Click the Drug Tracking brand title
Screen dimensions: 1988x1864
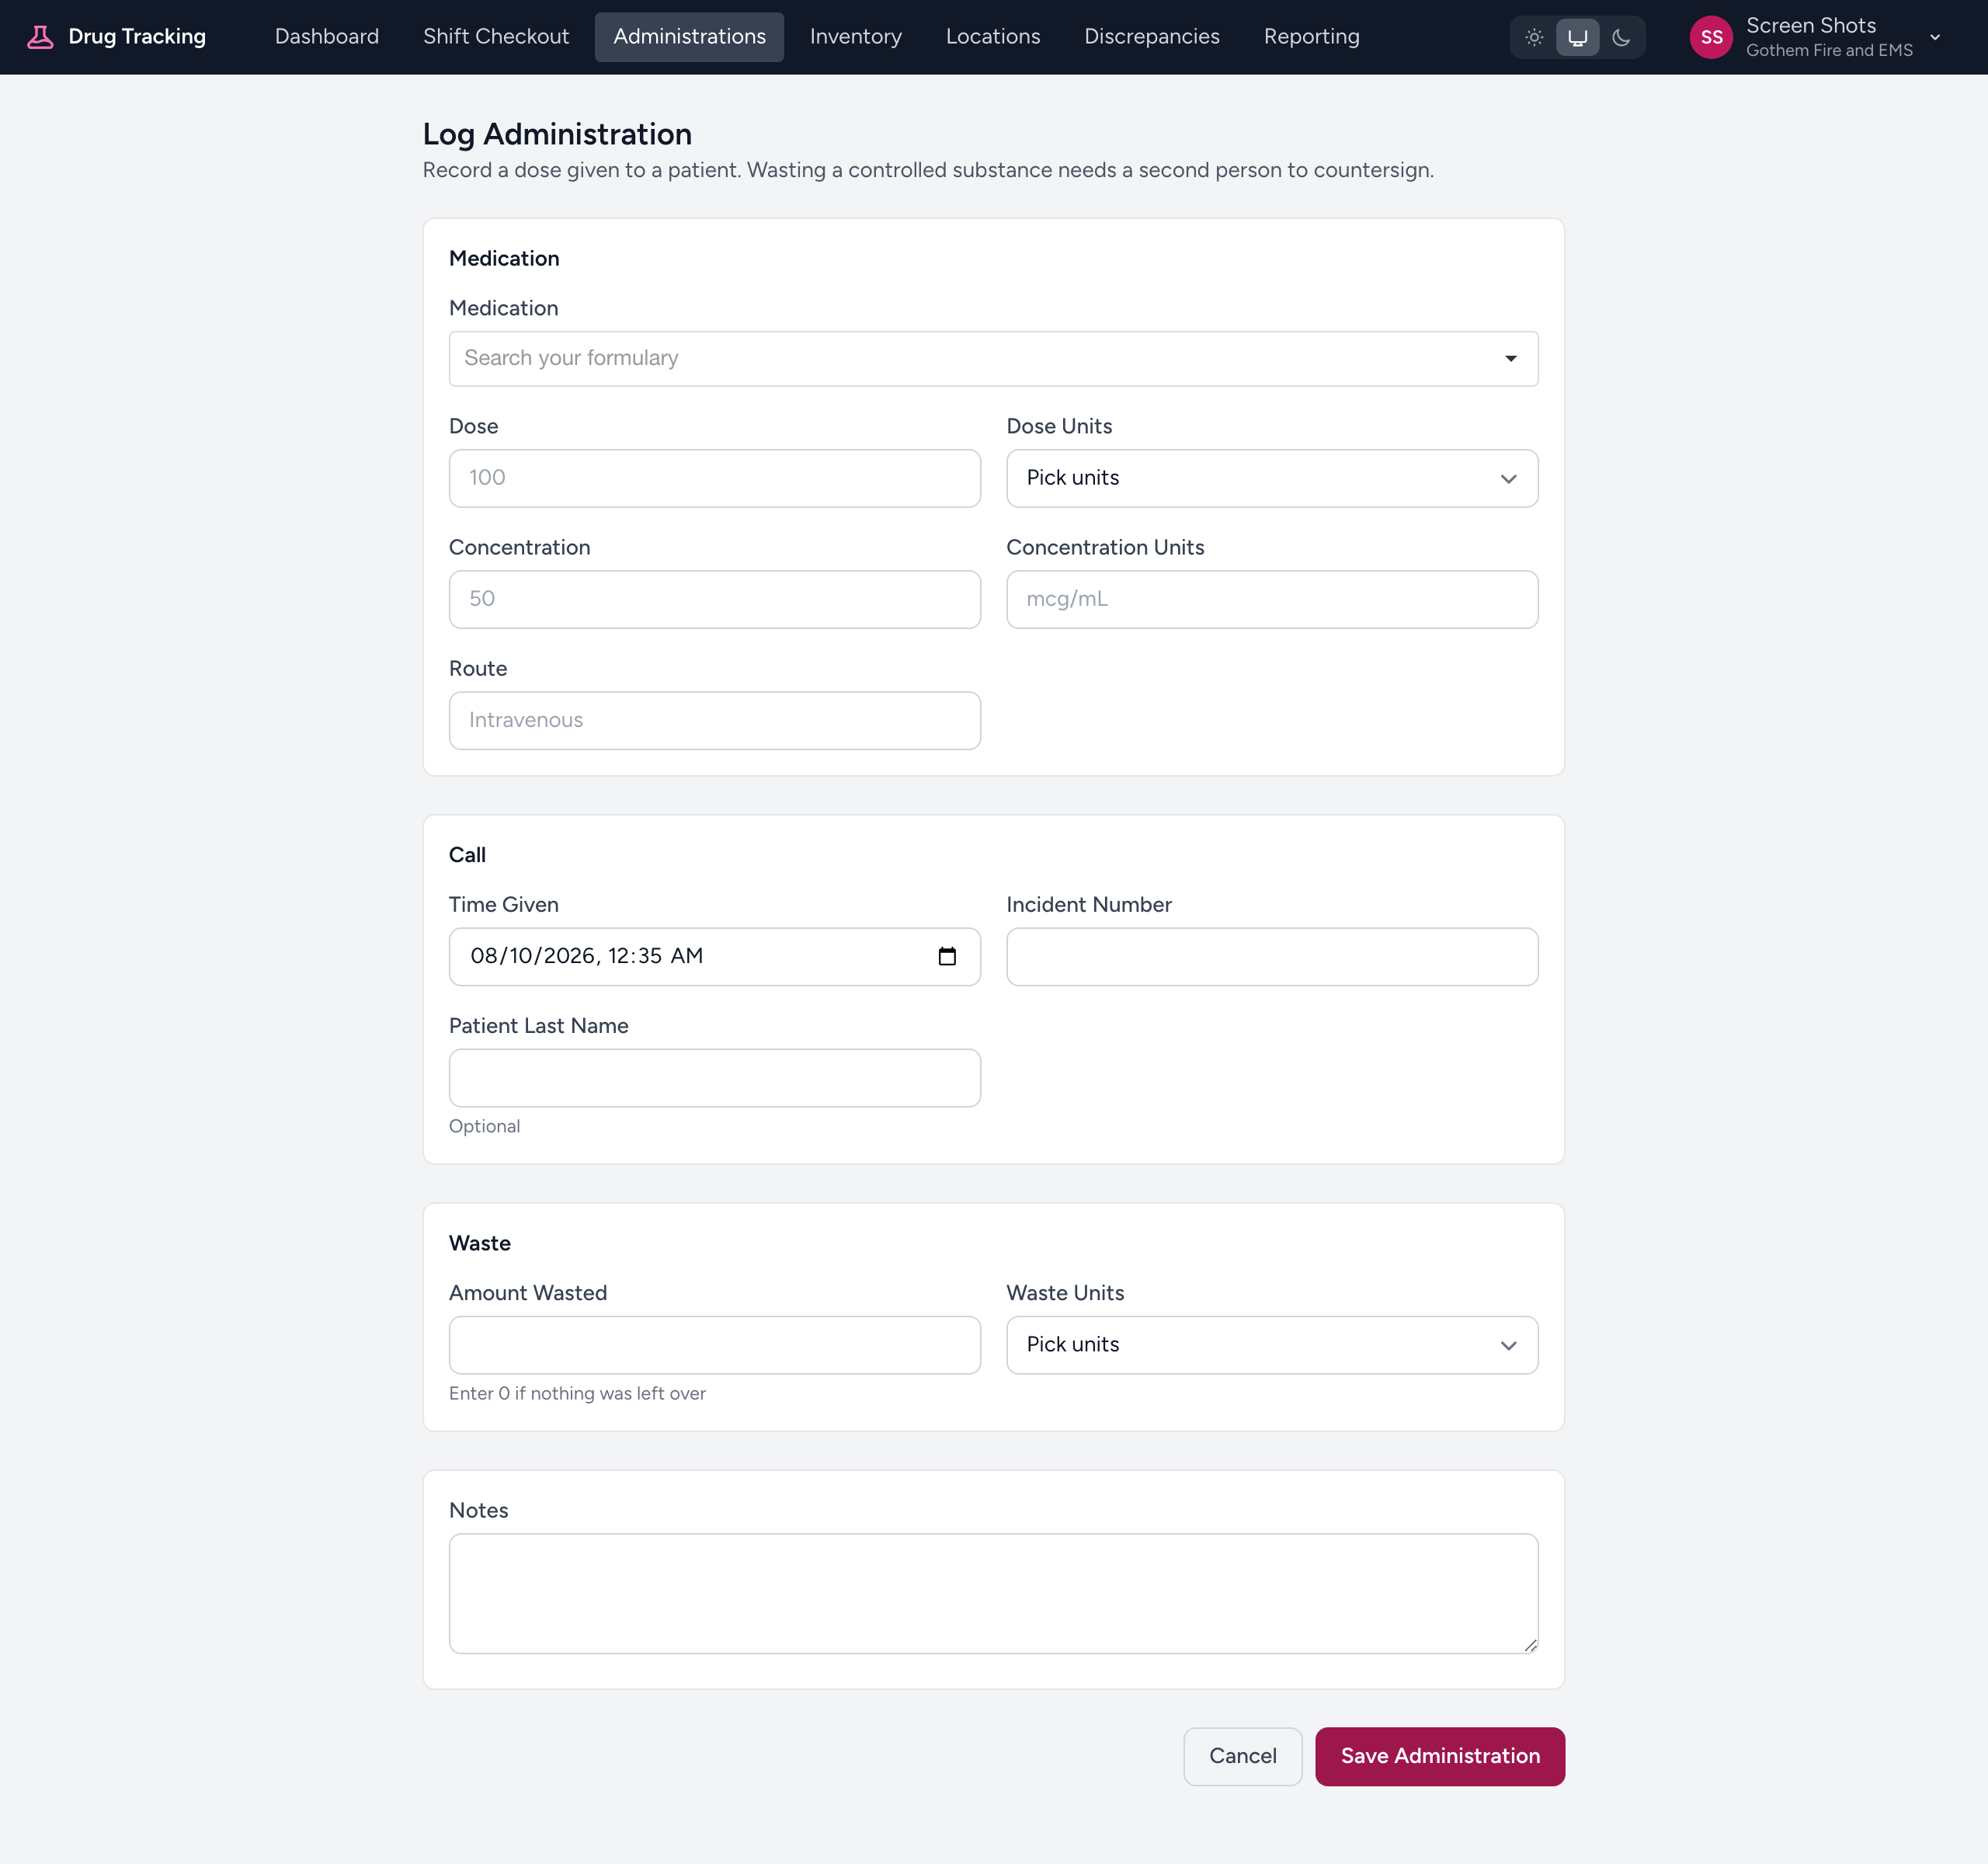(137, 37)
